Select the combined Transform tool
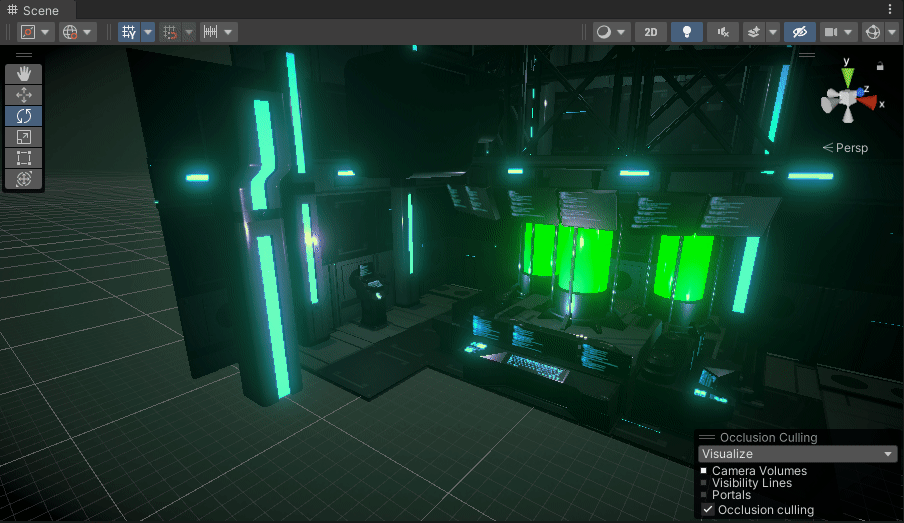This screenshot has height=523, width=904. coord(24,179)
